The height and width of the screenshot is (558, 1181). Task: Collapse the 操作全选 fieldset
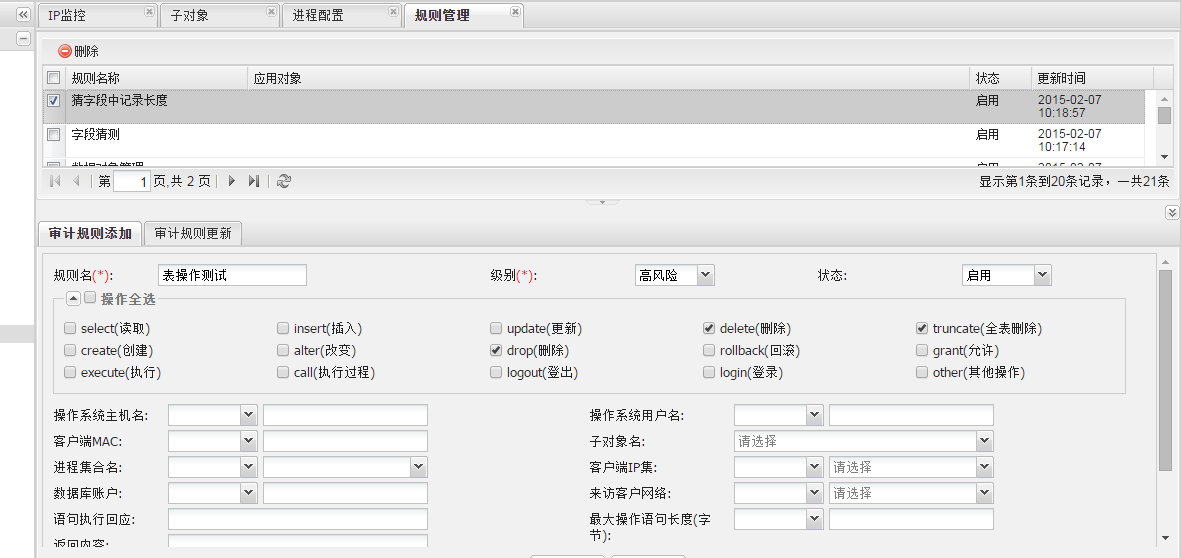(x=74, y=298)
